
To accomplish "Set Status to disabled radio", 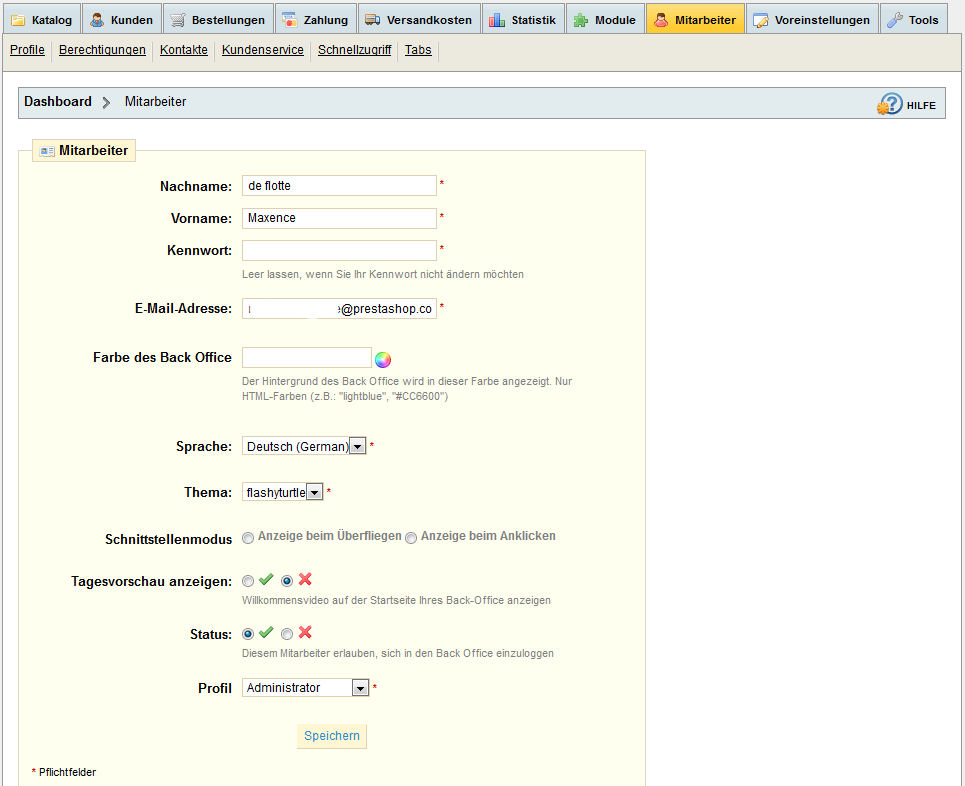I will (x=287, y=634).
